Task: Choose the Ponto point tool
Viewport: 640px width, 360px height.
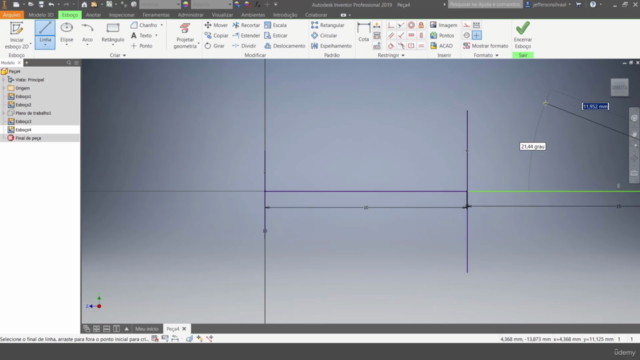Action: [141, 46]
